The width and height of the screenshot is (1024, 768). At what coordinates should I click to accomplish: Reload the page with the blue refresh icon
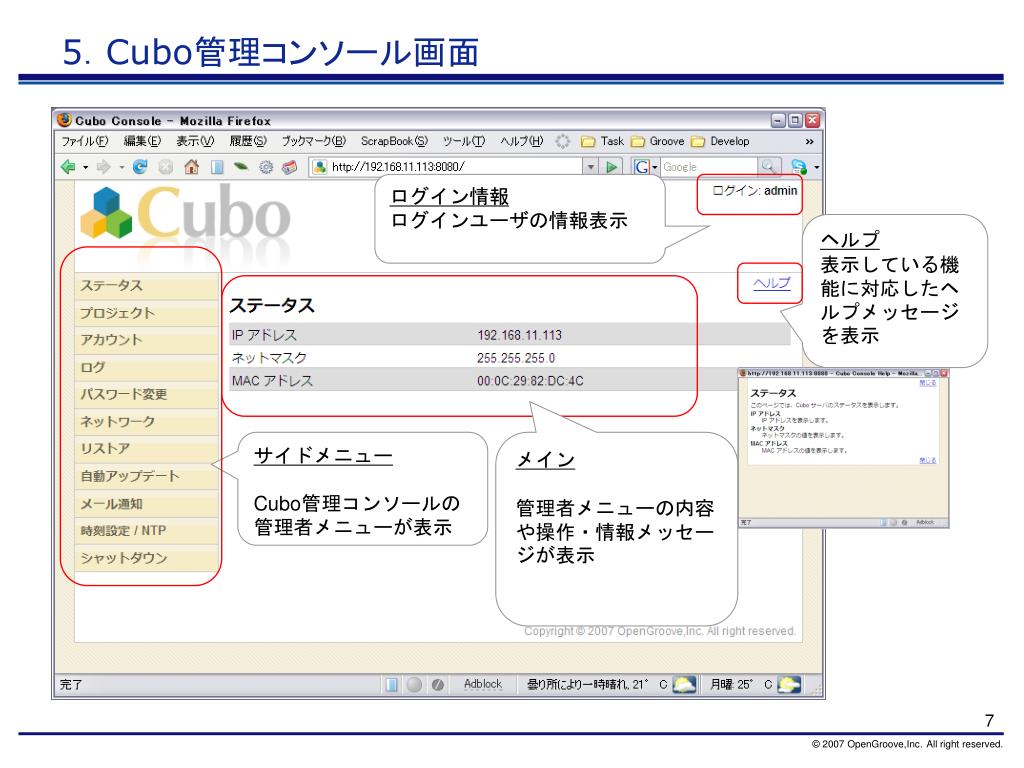click(x=140, y=167)
